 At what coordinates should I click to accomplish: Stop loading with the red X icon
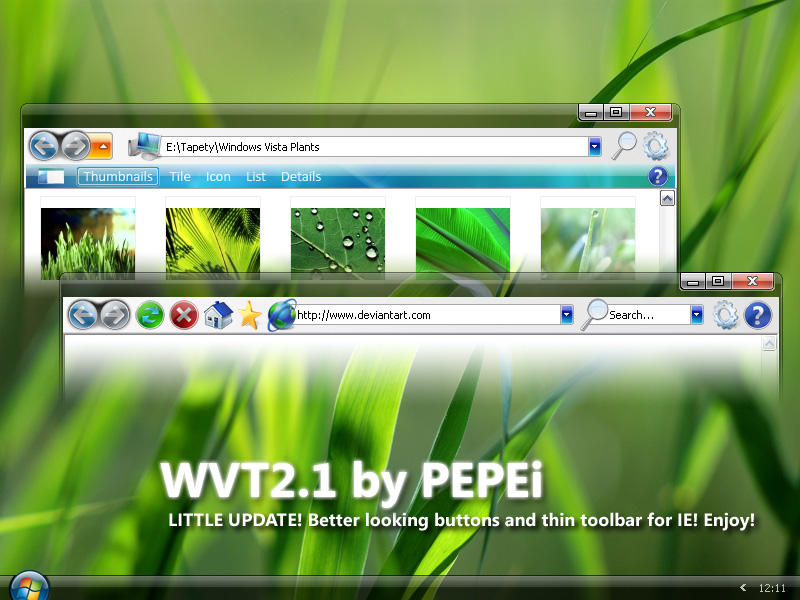tap(184, 315)
